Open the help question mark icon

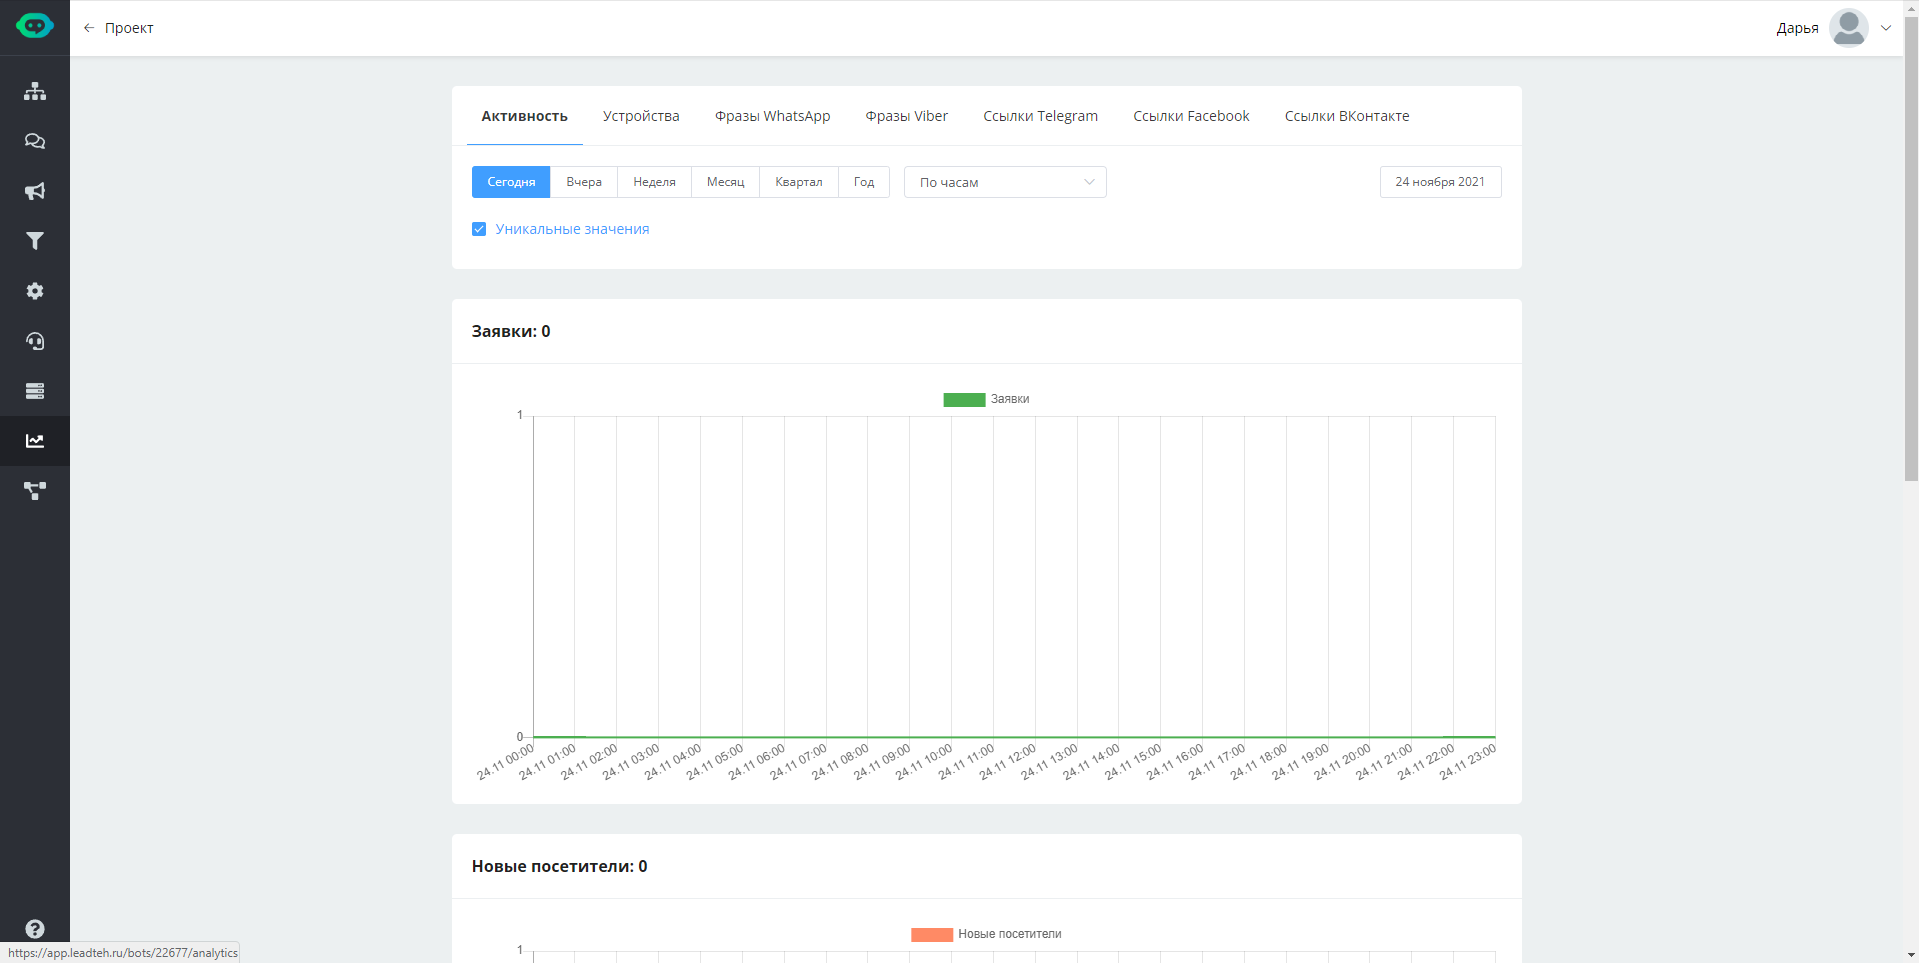(35, 929)
